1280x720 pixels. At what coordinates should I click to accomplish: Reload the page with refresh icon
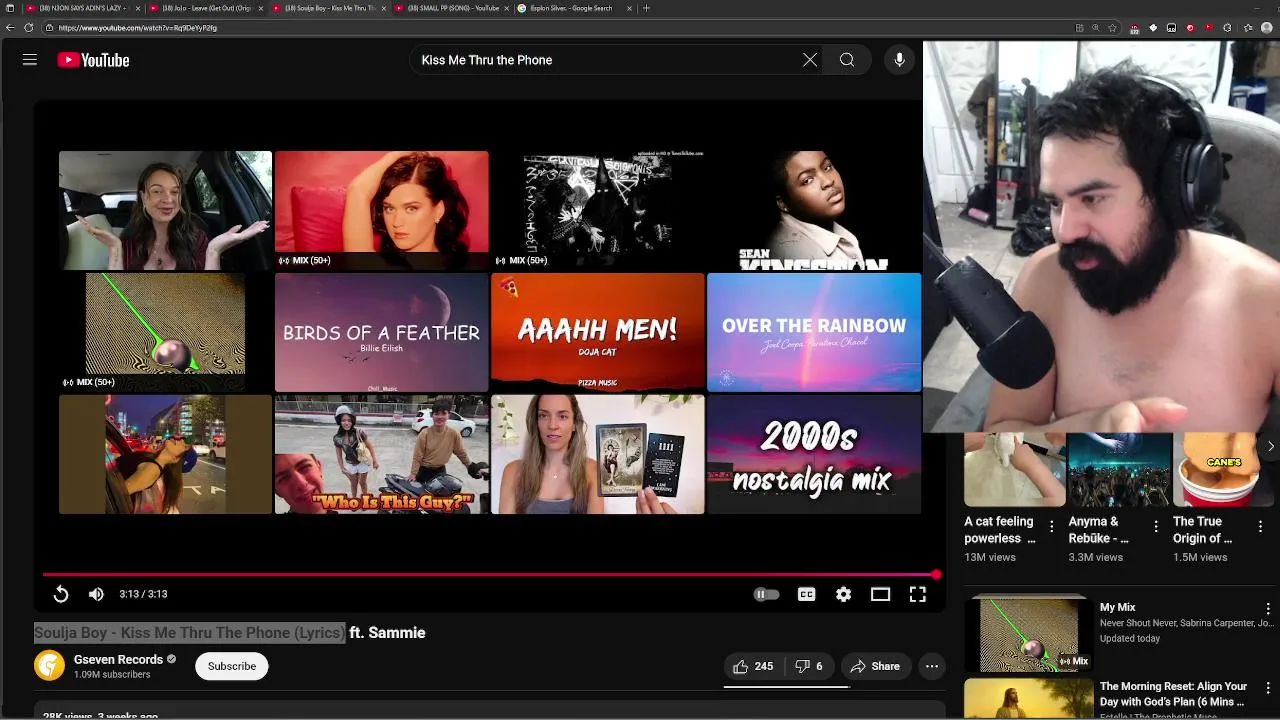point(28,28)
